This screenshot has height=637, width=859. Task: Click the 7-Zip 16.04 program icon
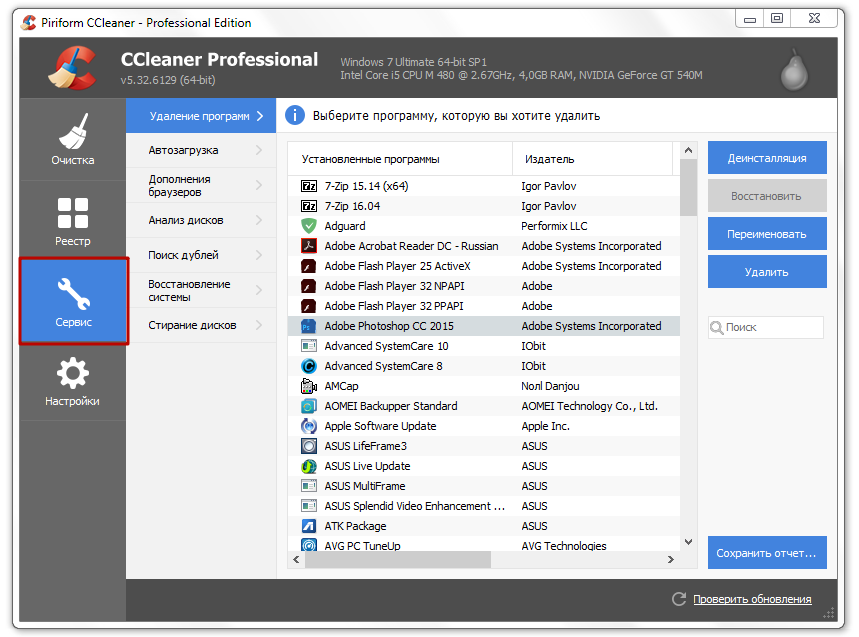[x=309, y=206]
